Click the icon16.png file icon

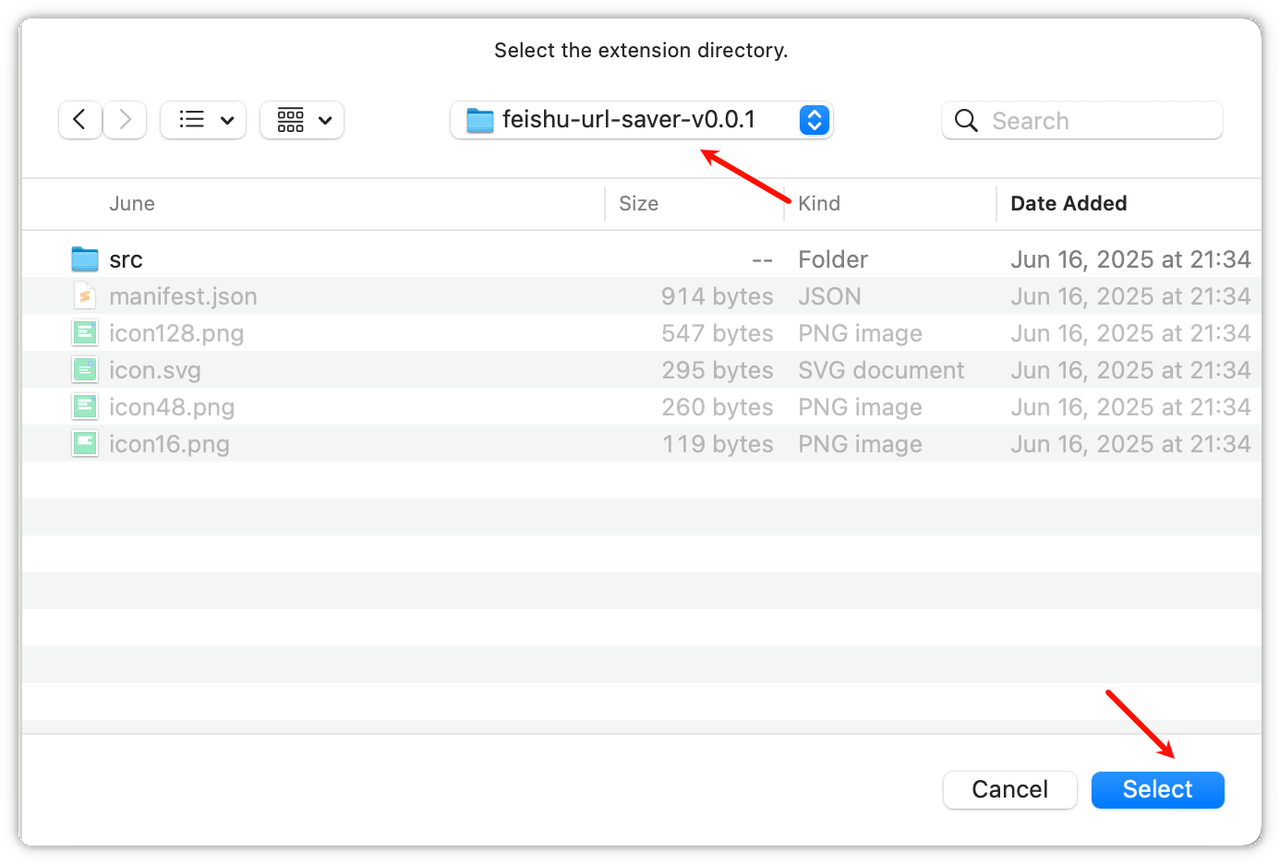(85, 445)
